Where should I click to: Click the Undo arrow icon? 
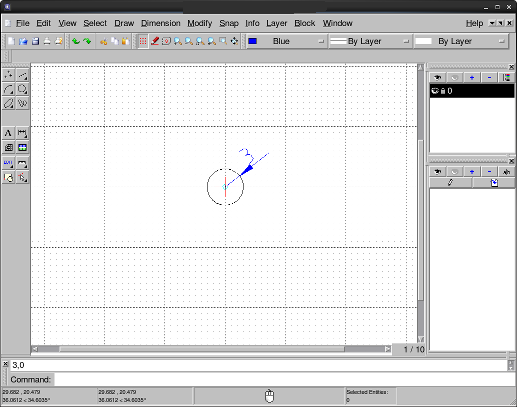coord(76,41)
